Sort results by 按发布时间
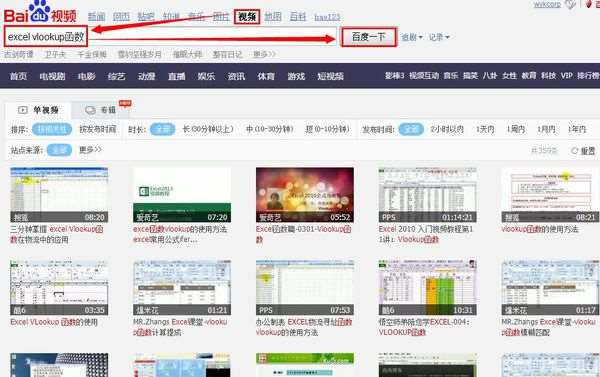Screen dimensions: 600x377 [98, 129]
